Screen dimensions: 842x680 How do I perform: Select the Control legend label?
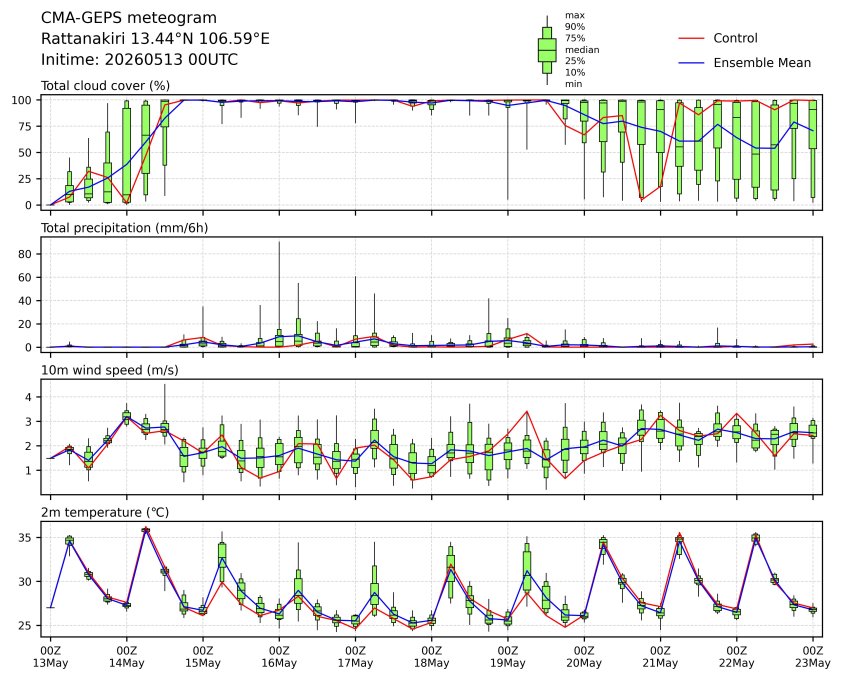pos(735,38)
